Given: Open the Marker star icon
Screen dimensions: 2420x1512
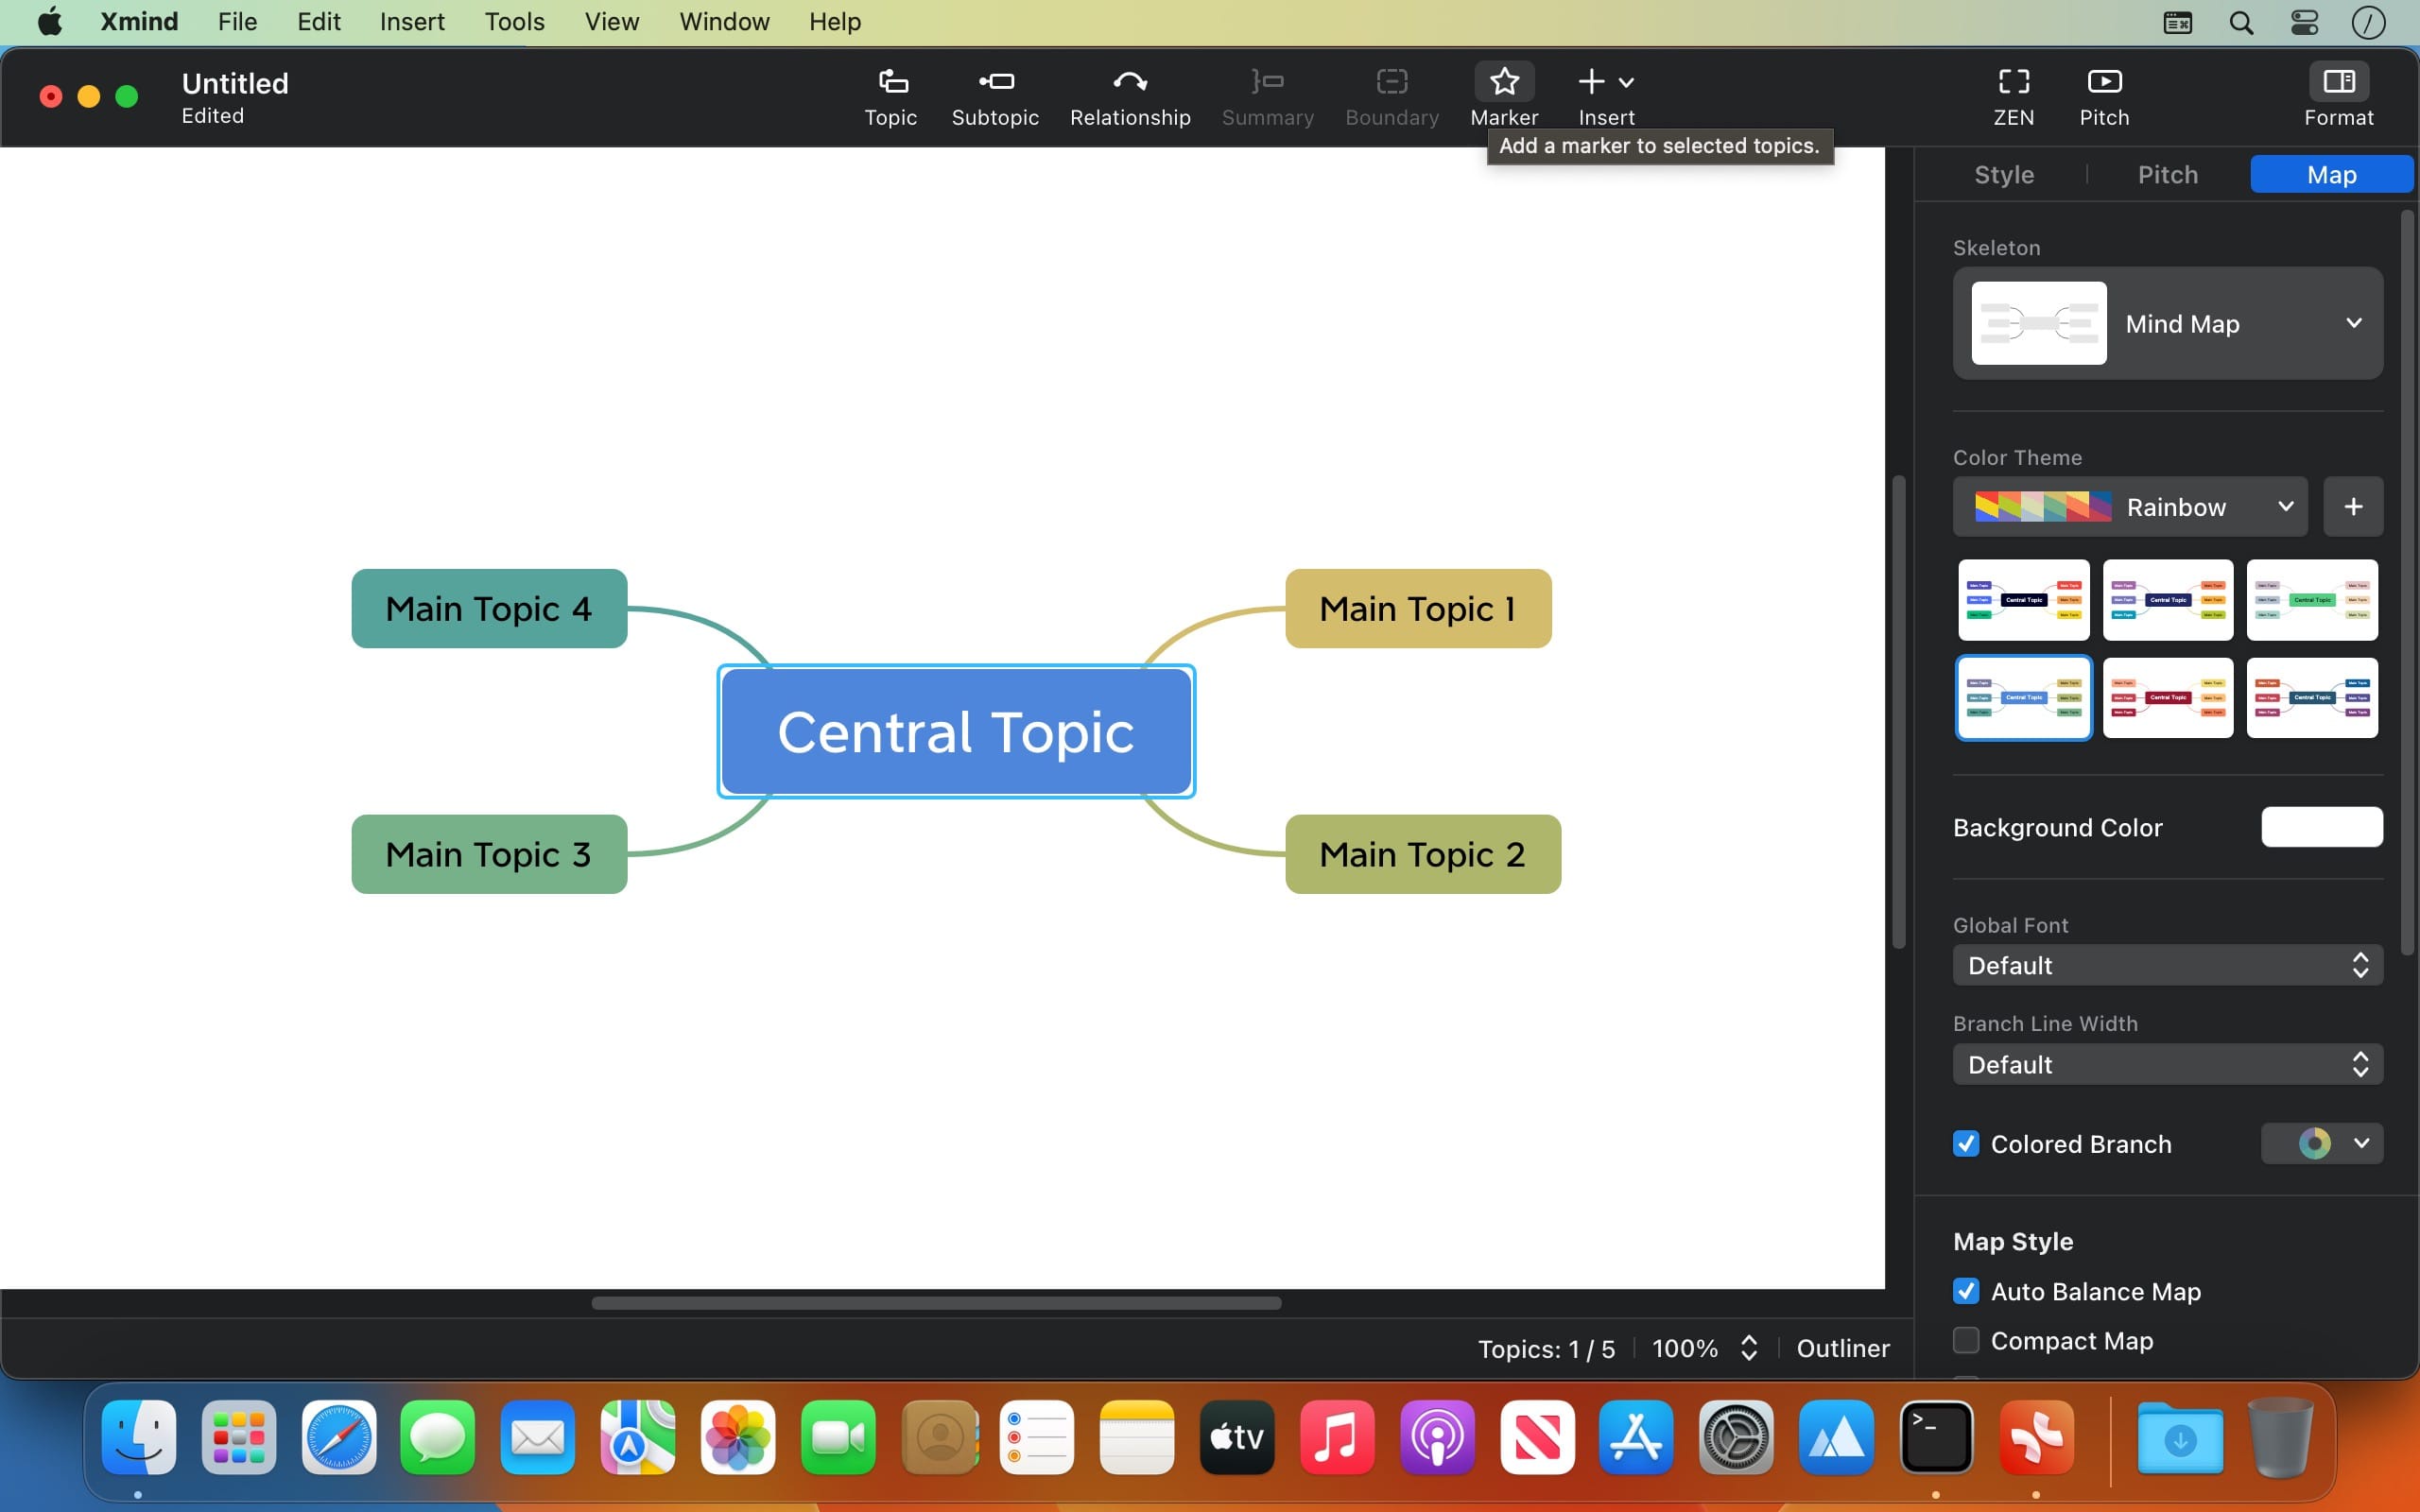Looking at the screenshot, I should (1504, 82).
